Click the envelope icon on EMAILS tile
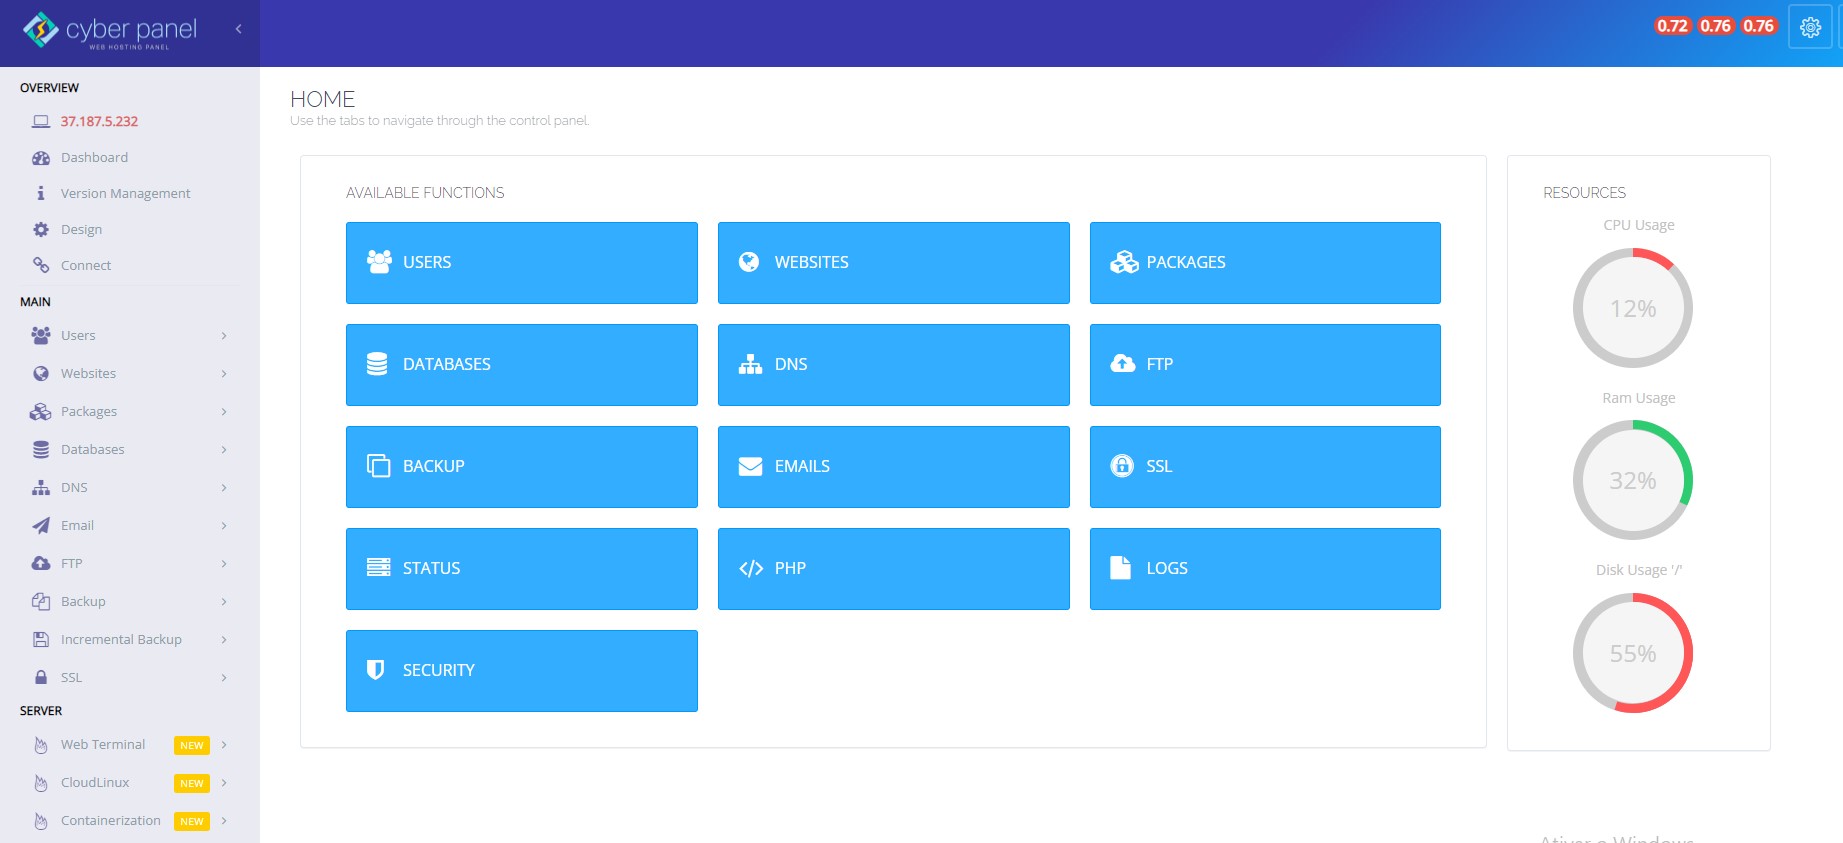The image size is (1843, 843). 750,467
